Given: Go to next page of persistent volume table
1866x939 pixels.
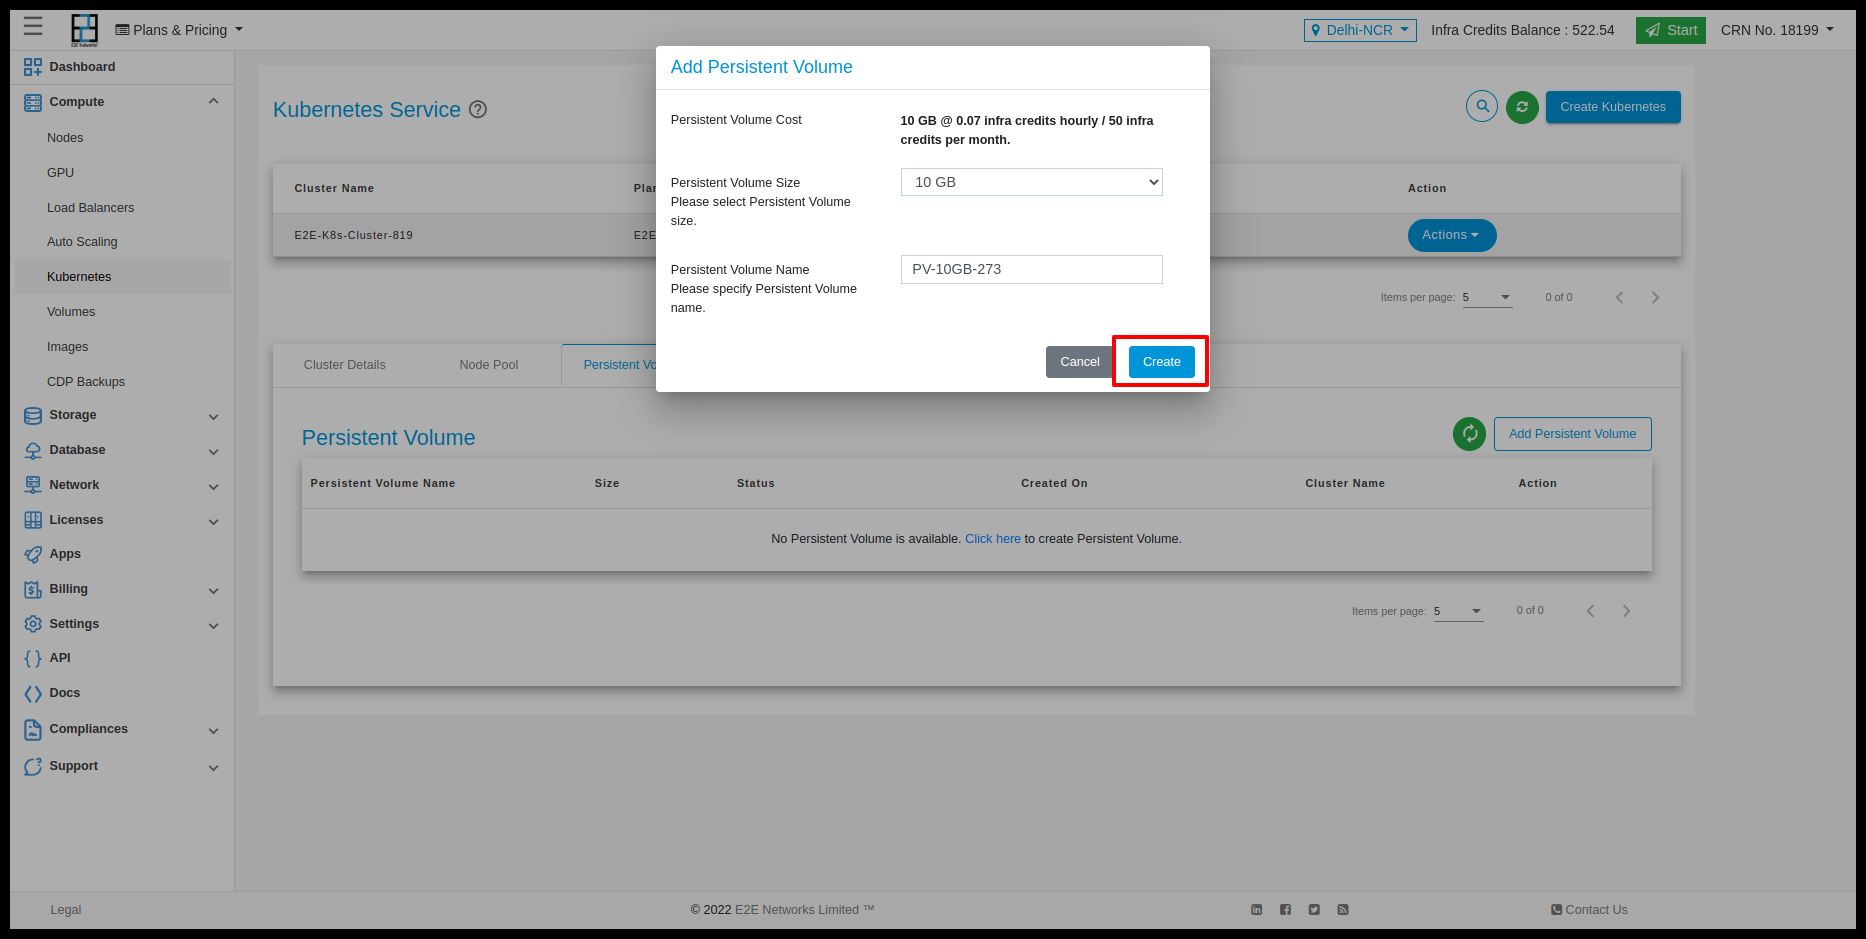Looking at the screenshot, I should click(x=1626, y=611).
